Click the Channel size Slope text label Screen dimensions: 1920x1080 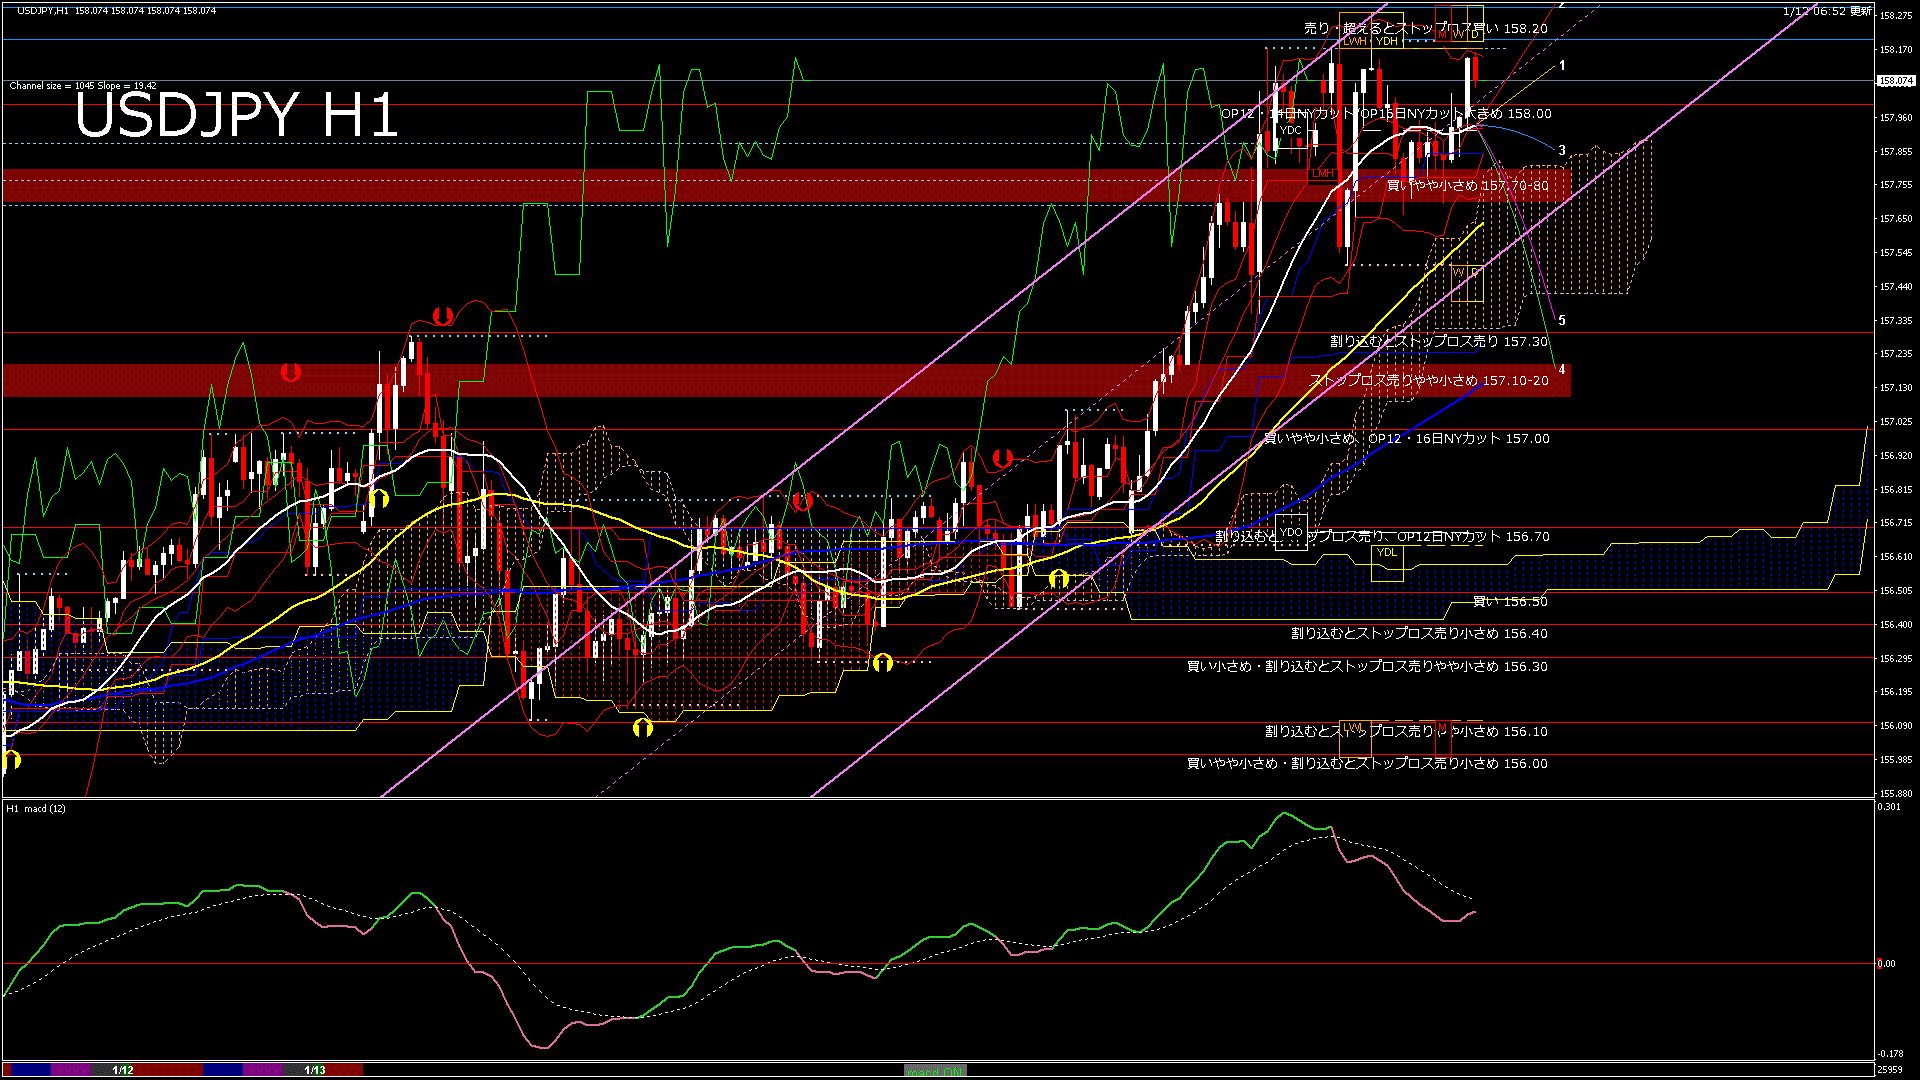click(x=83, y=86)
